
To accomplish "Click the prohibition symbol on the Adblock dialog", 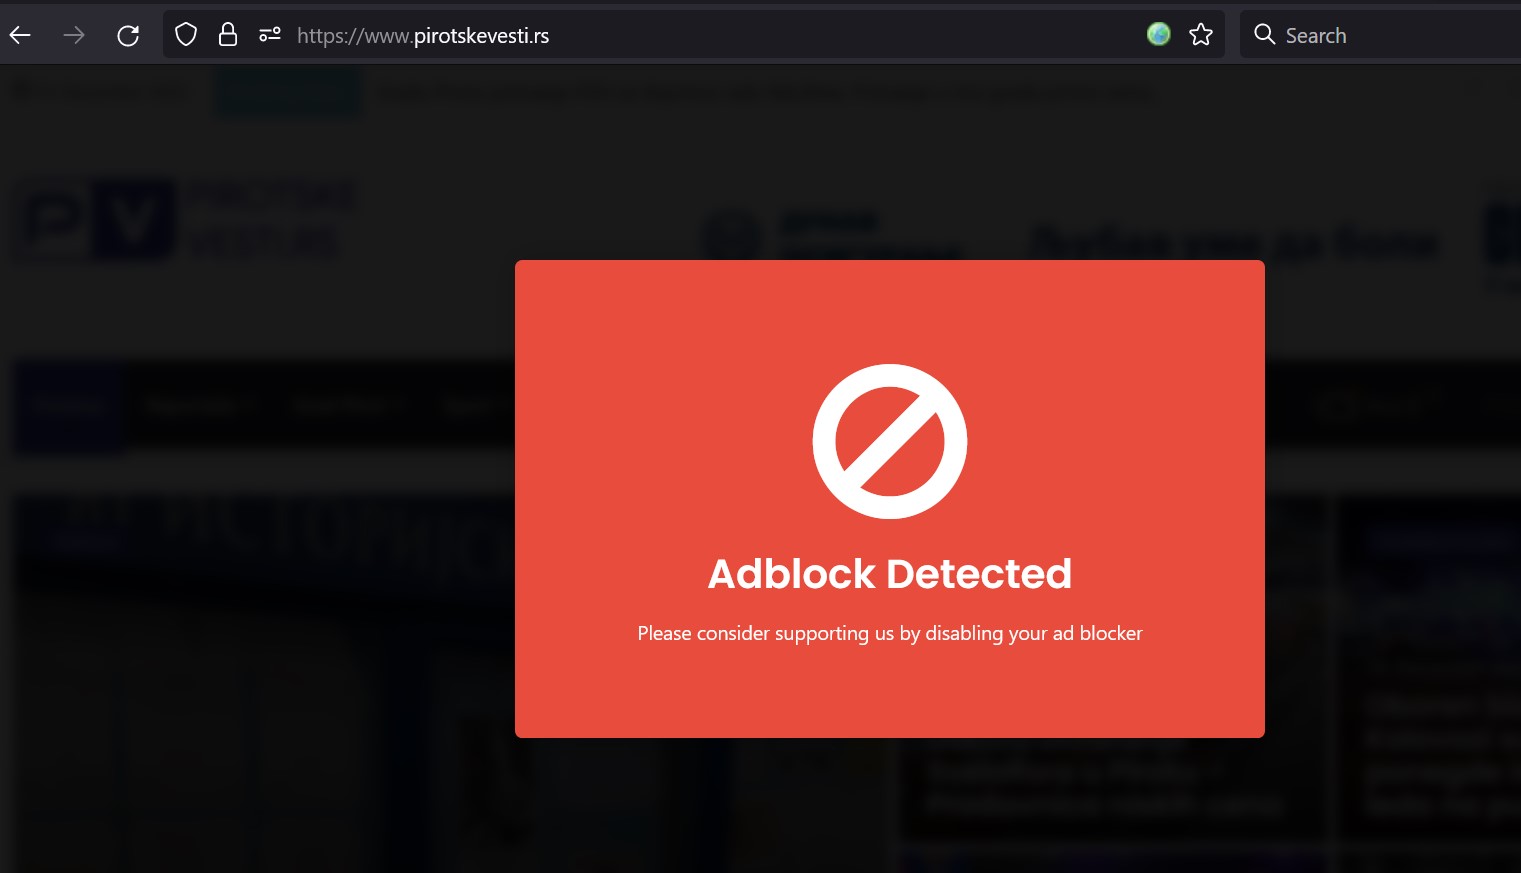I will [x=889, y=441].
